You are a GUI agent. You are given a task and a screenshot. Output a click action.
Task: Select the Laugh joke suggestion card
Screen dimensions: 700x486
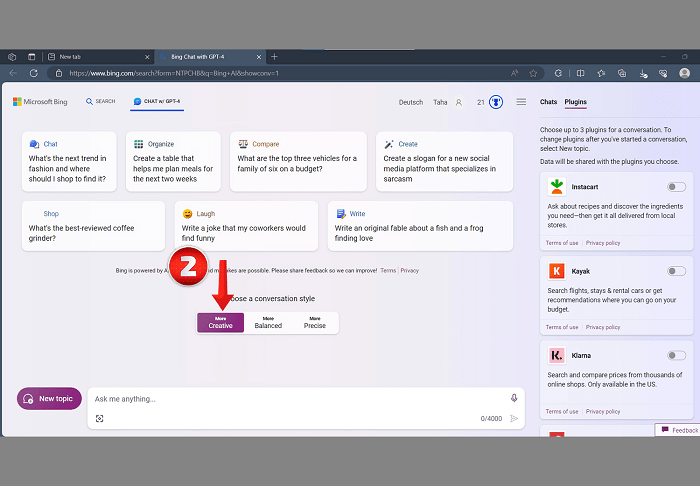tap(246, 226)
